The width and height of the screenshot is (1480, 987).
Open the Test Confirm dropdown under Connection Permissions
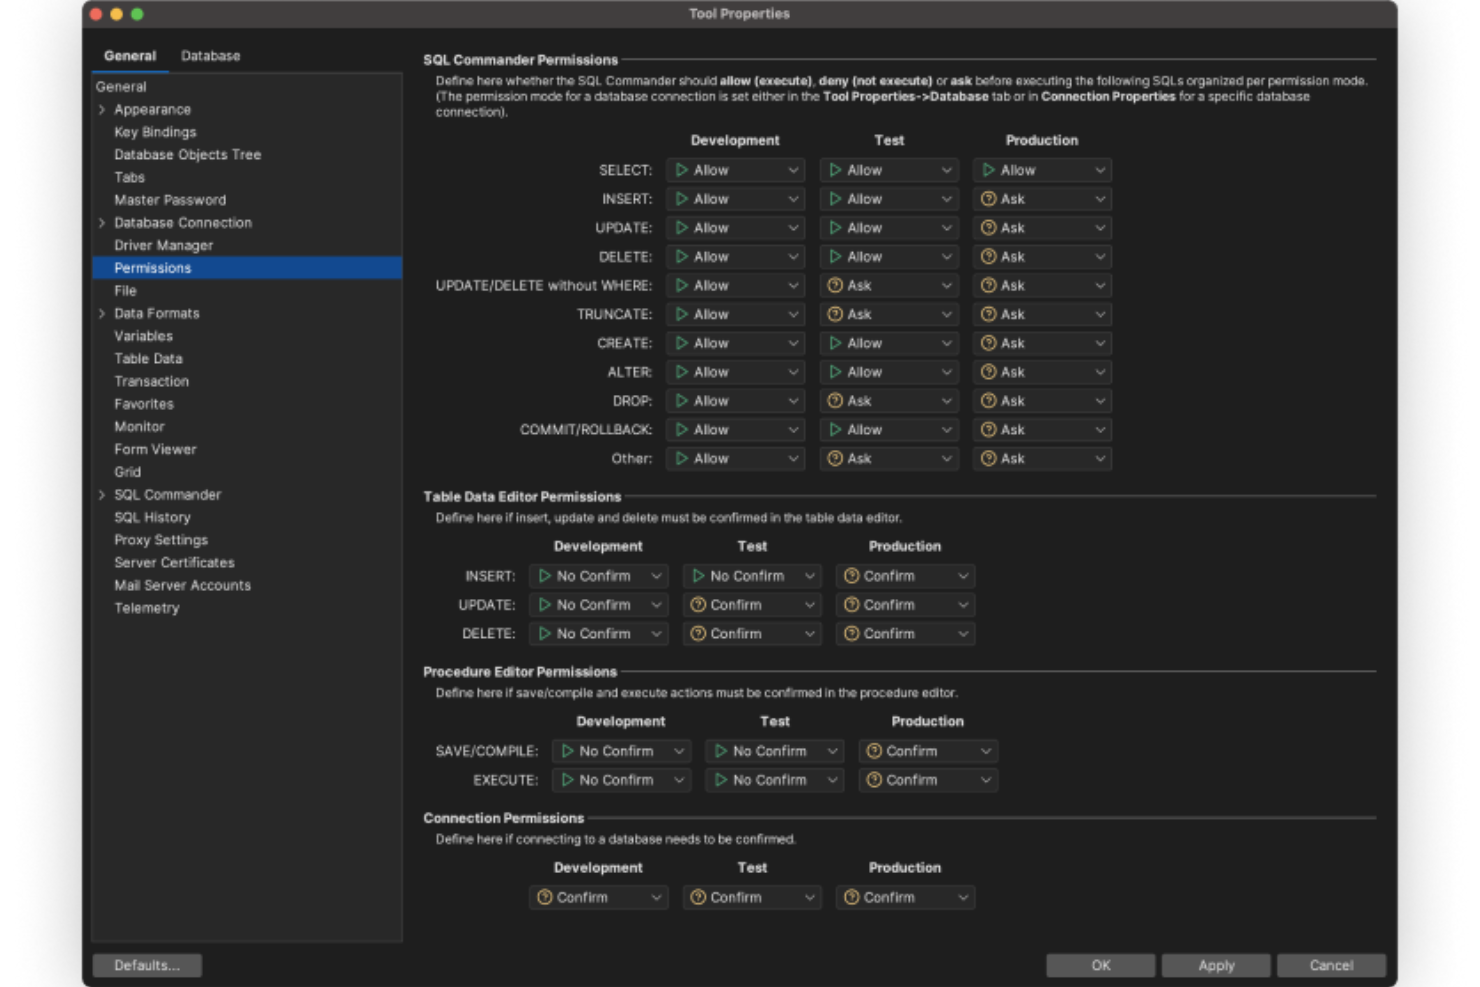coord(752,897)
